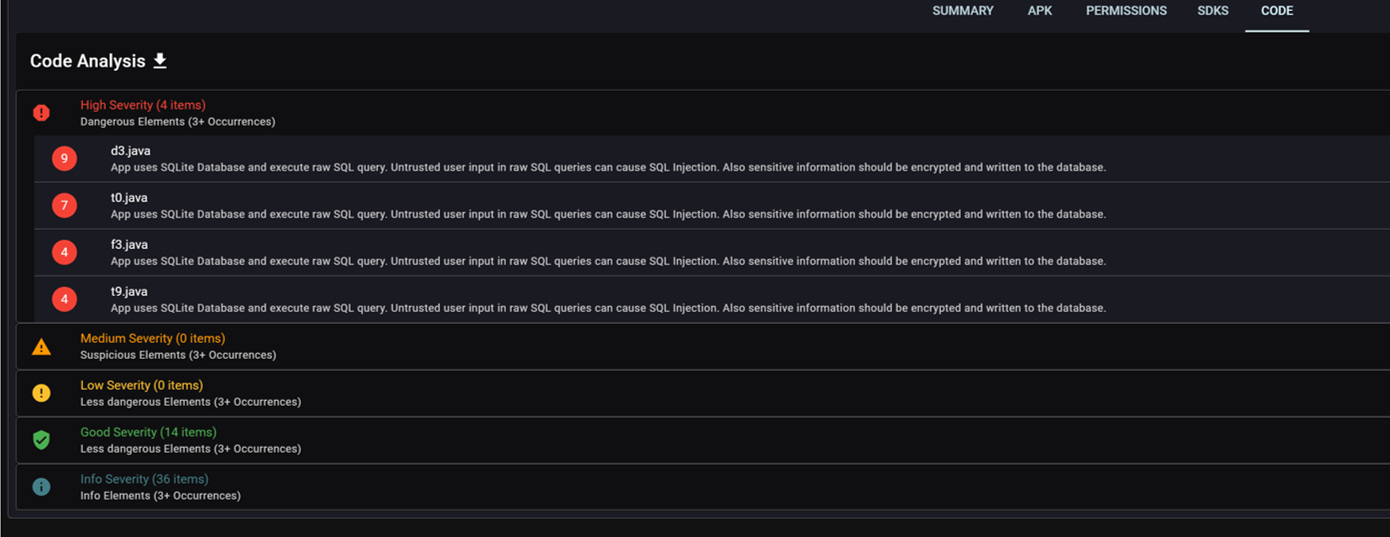
Task: Click the SQL Injection description under t0.java
Action: pos(608,215)
